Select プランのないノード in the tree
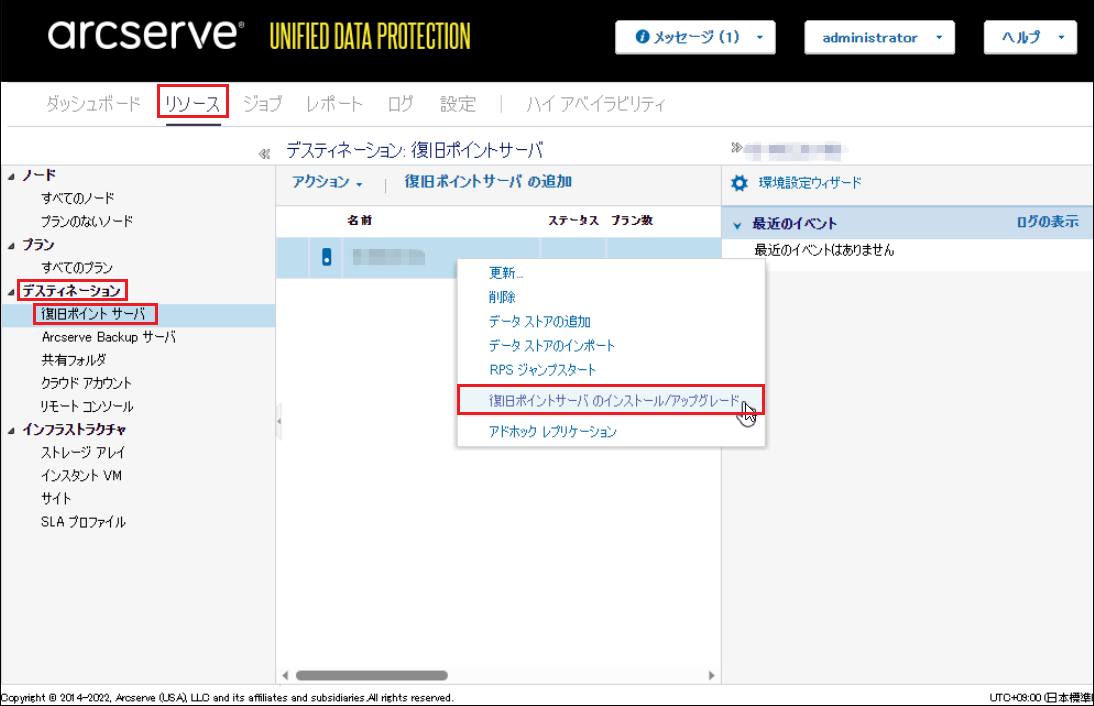Screen dimensions: 1094x706 [x=87, y=221]
